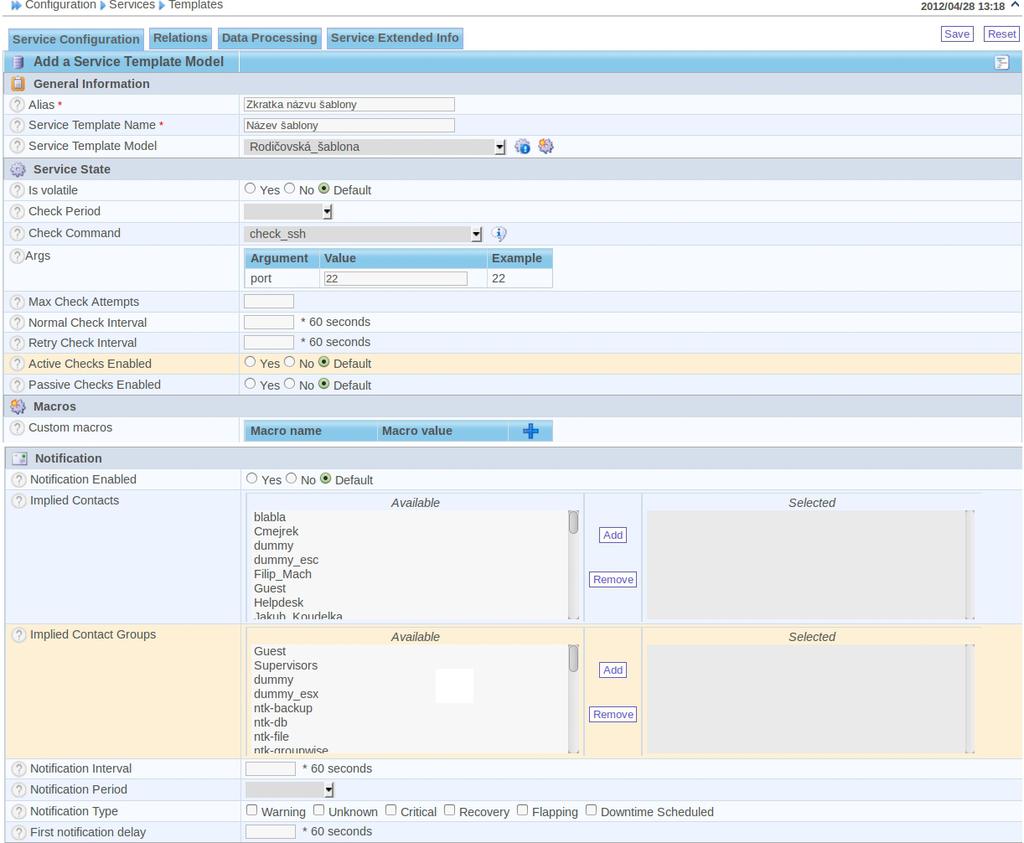Click the Service Template Name field

point(349,125)
